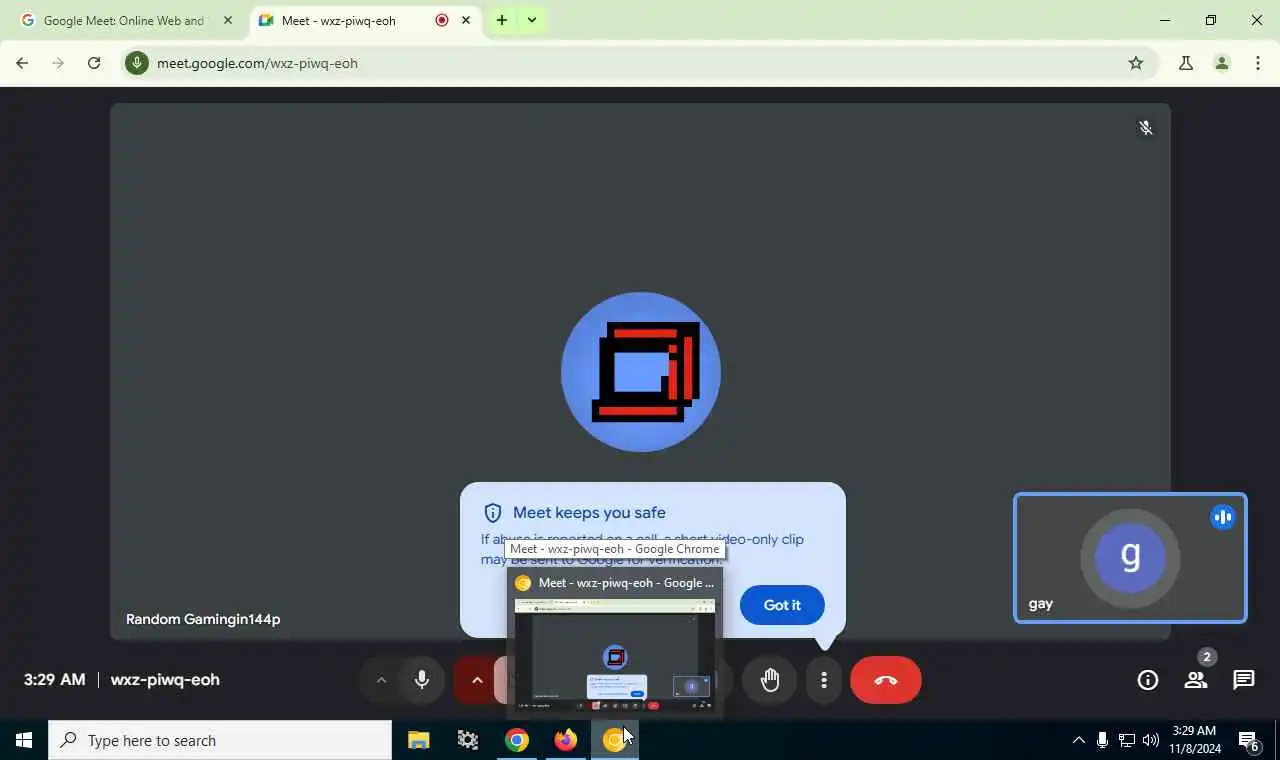Expand audio settings chevron beside microphone

[x=381, y=680]
